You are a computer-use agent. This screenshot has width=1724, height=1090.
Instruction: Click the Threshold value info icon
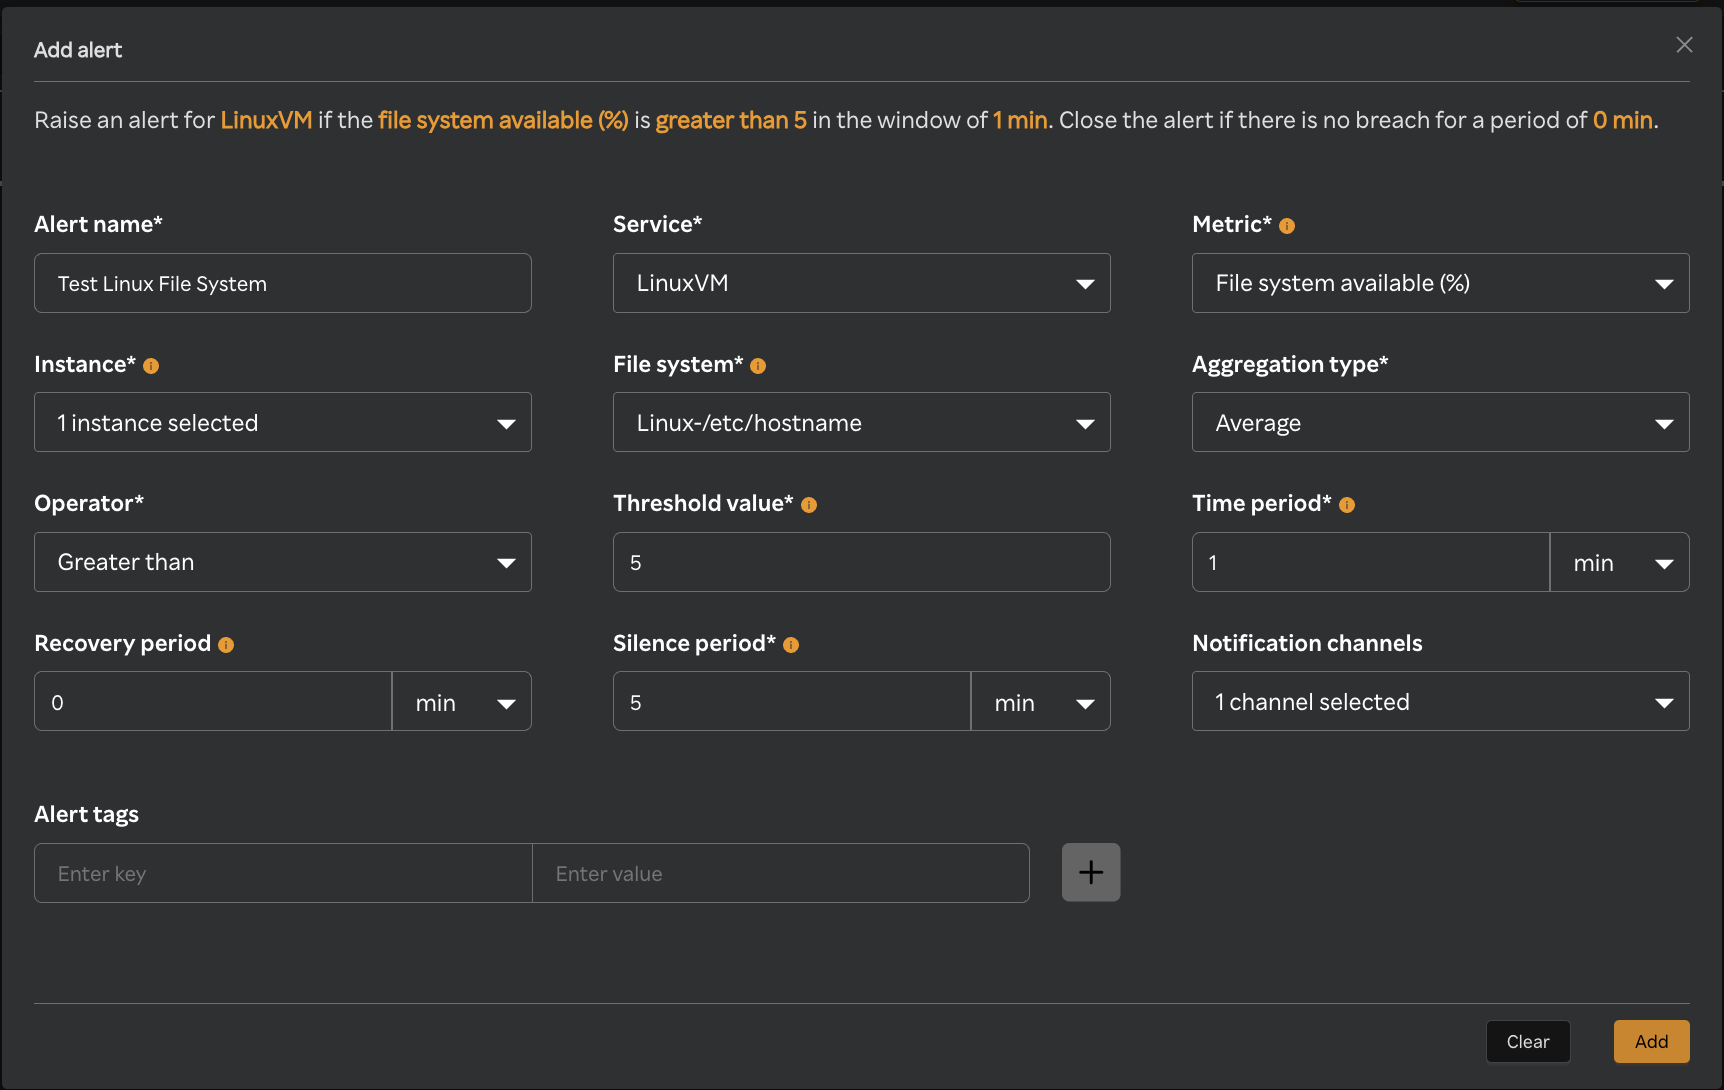(x=809, y=505)
